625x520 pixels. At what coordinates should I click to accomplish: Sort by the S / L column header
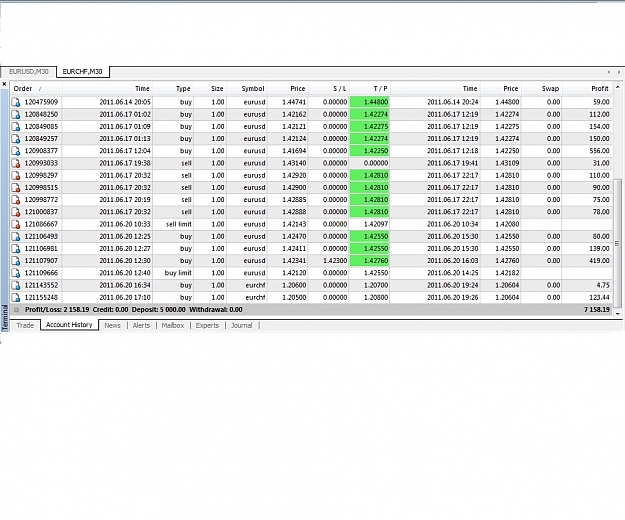pyautogui.click(x=329, y=89)
